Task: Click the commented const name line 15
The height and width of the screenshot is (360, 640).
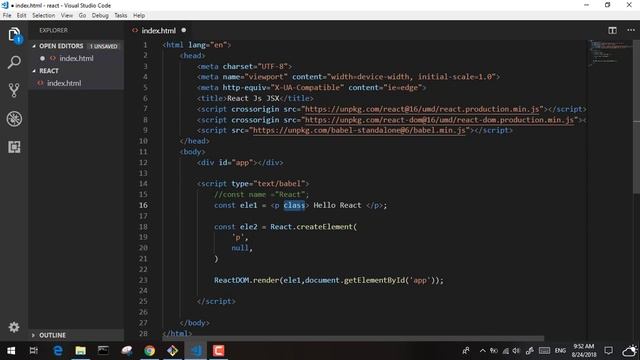Action: pyautogui.click(x=262, y=195)
